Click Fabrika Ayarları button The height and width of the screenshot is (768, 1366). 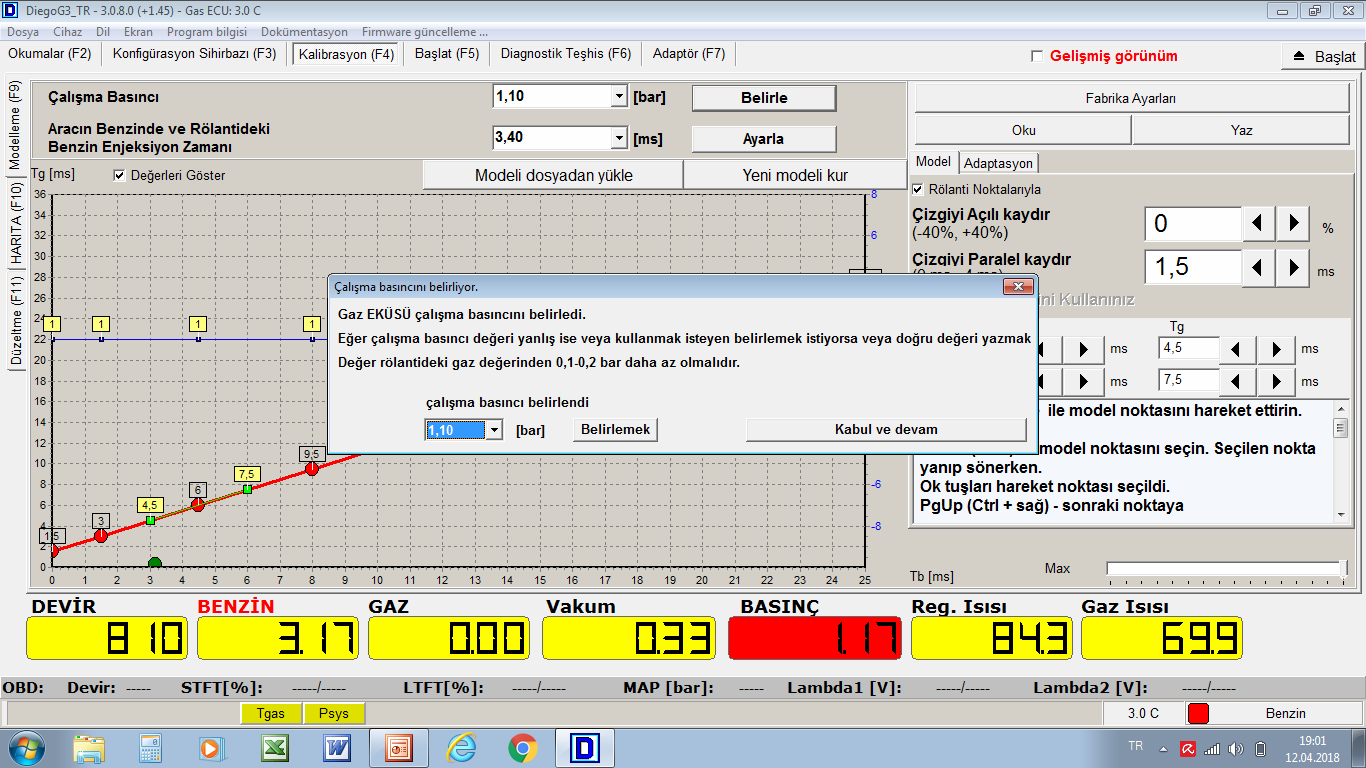tap(1131, 99)
